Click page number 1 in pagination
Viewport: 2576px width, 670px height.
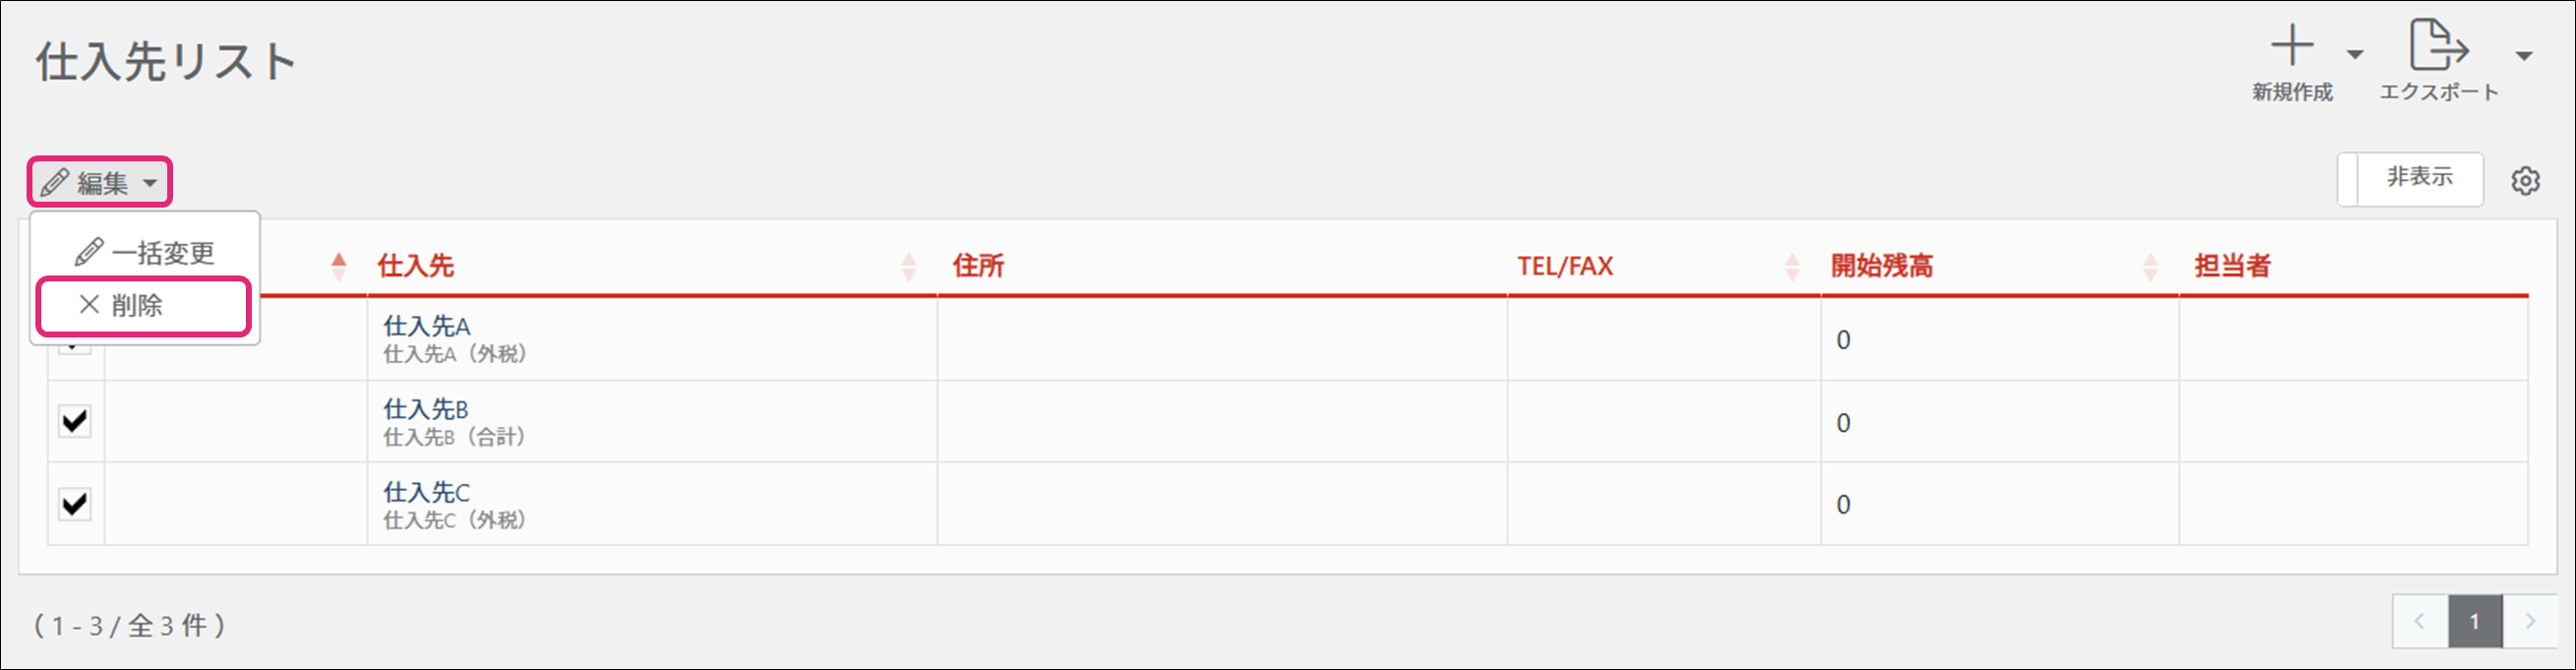click(2474, 622)
